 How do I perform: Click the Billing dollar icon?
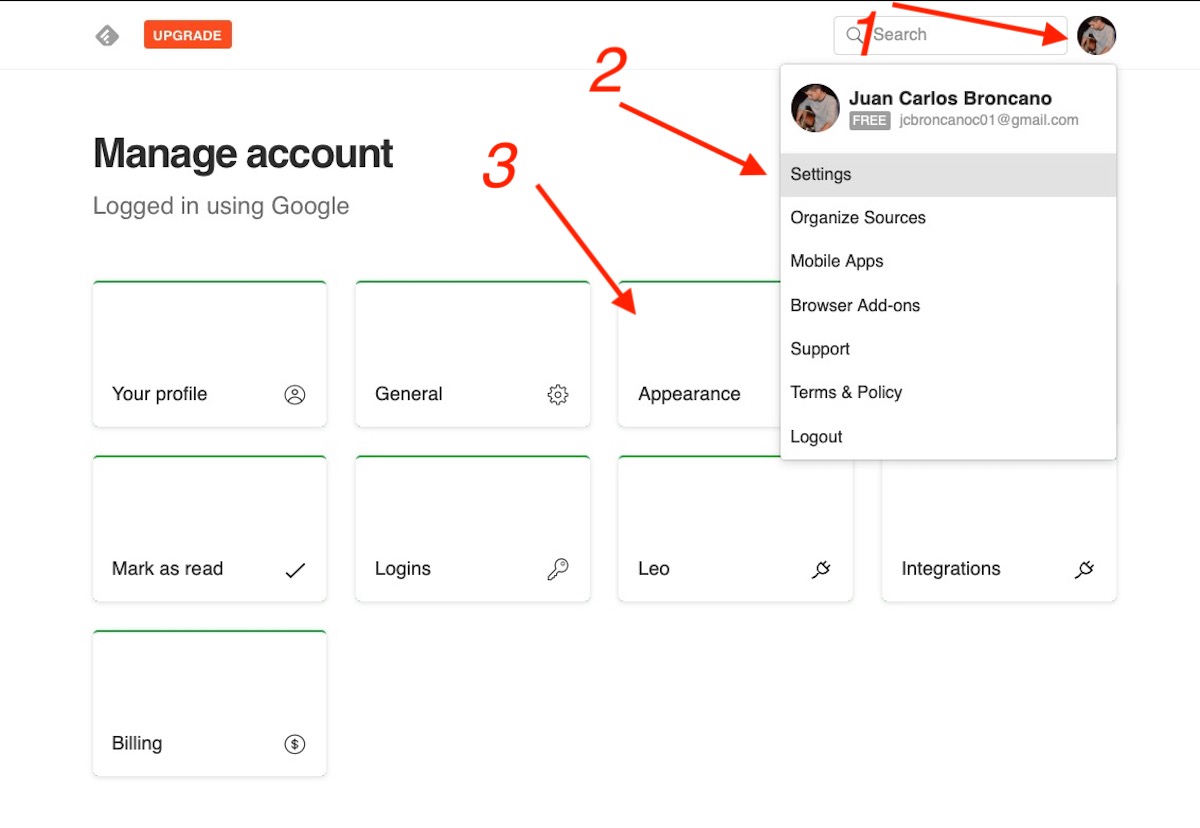(x=294, y=744)
